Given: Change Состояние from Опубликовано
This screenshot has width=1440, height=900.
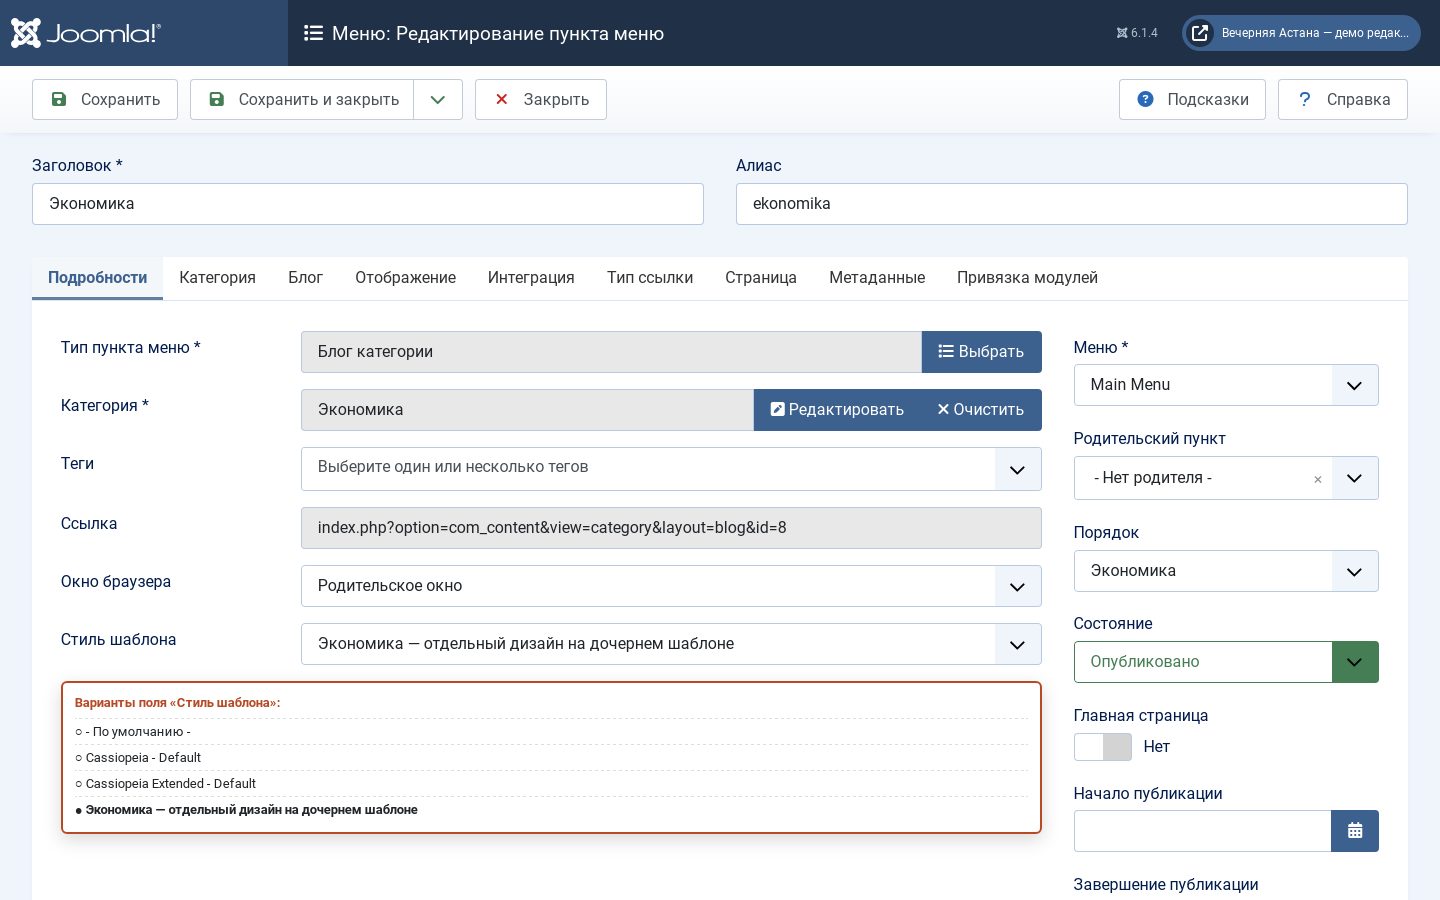Looking at the screenshot, I should (x=1226, y=662).
